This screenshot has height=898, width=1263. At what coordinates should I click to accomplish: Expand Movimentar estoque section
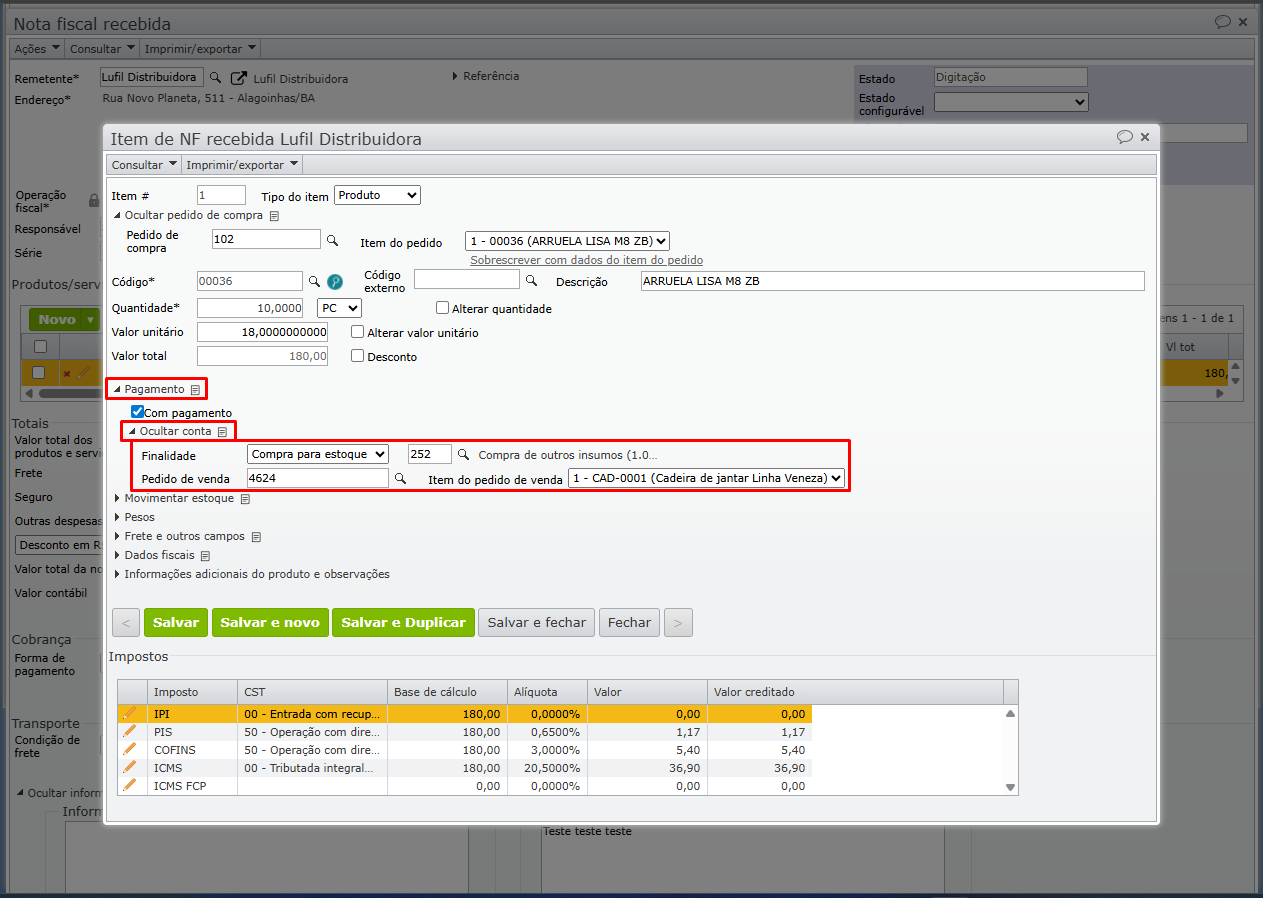click(x=179, y=498)
